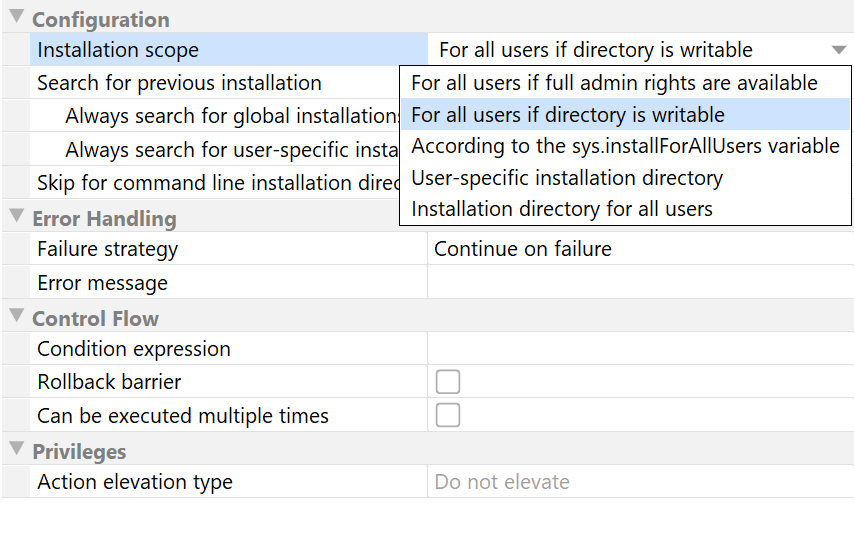Collapse the Configuration section triangle
The width and height of the screenshot is (854, 541).
pyautogui.click(x=15, y=18)
